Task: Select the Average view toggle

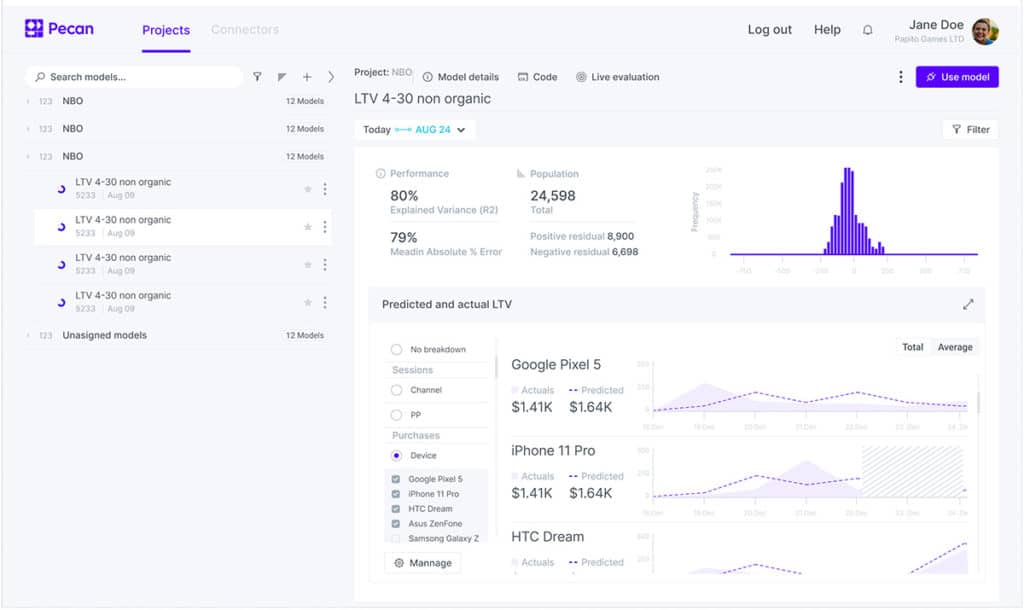Action: [955, 347]
